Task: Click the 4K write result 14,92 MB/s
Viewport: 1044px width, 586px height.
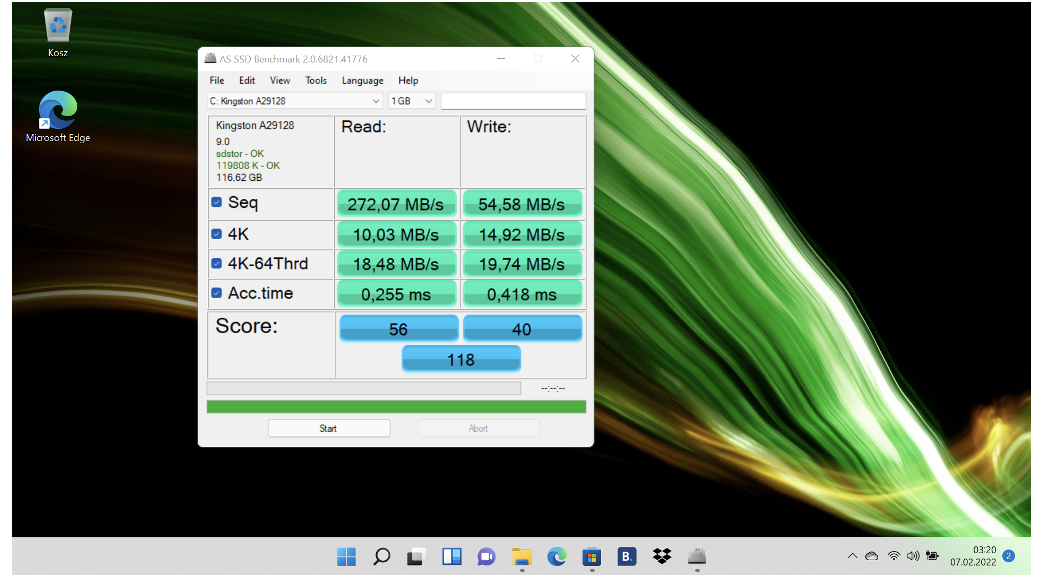Action: [x=522, y=234]
